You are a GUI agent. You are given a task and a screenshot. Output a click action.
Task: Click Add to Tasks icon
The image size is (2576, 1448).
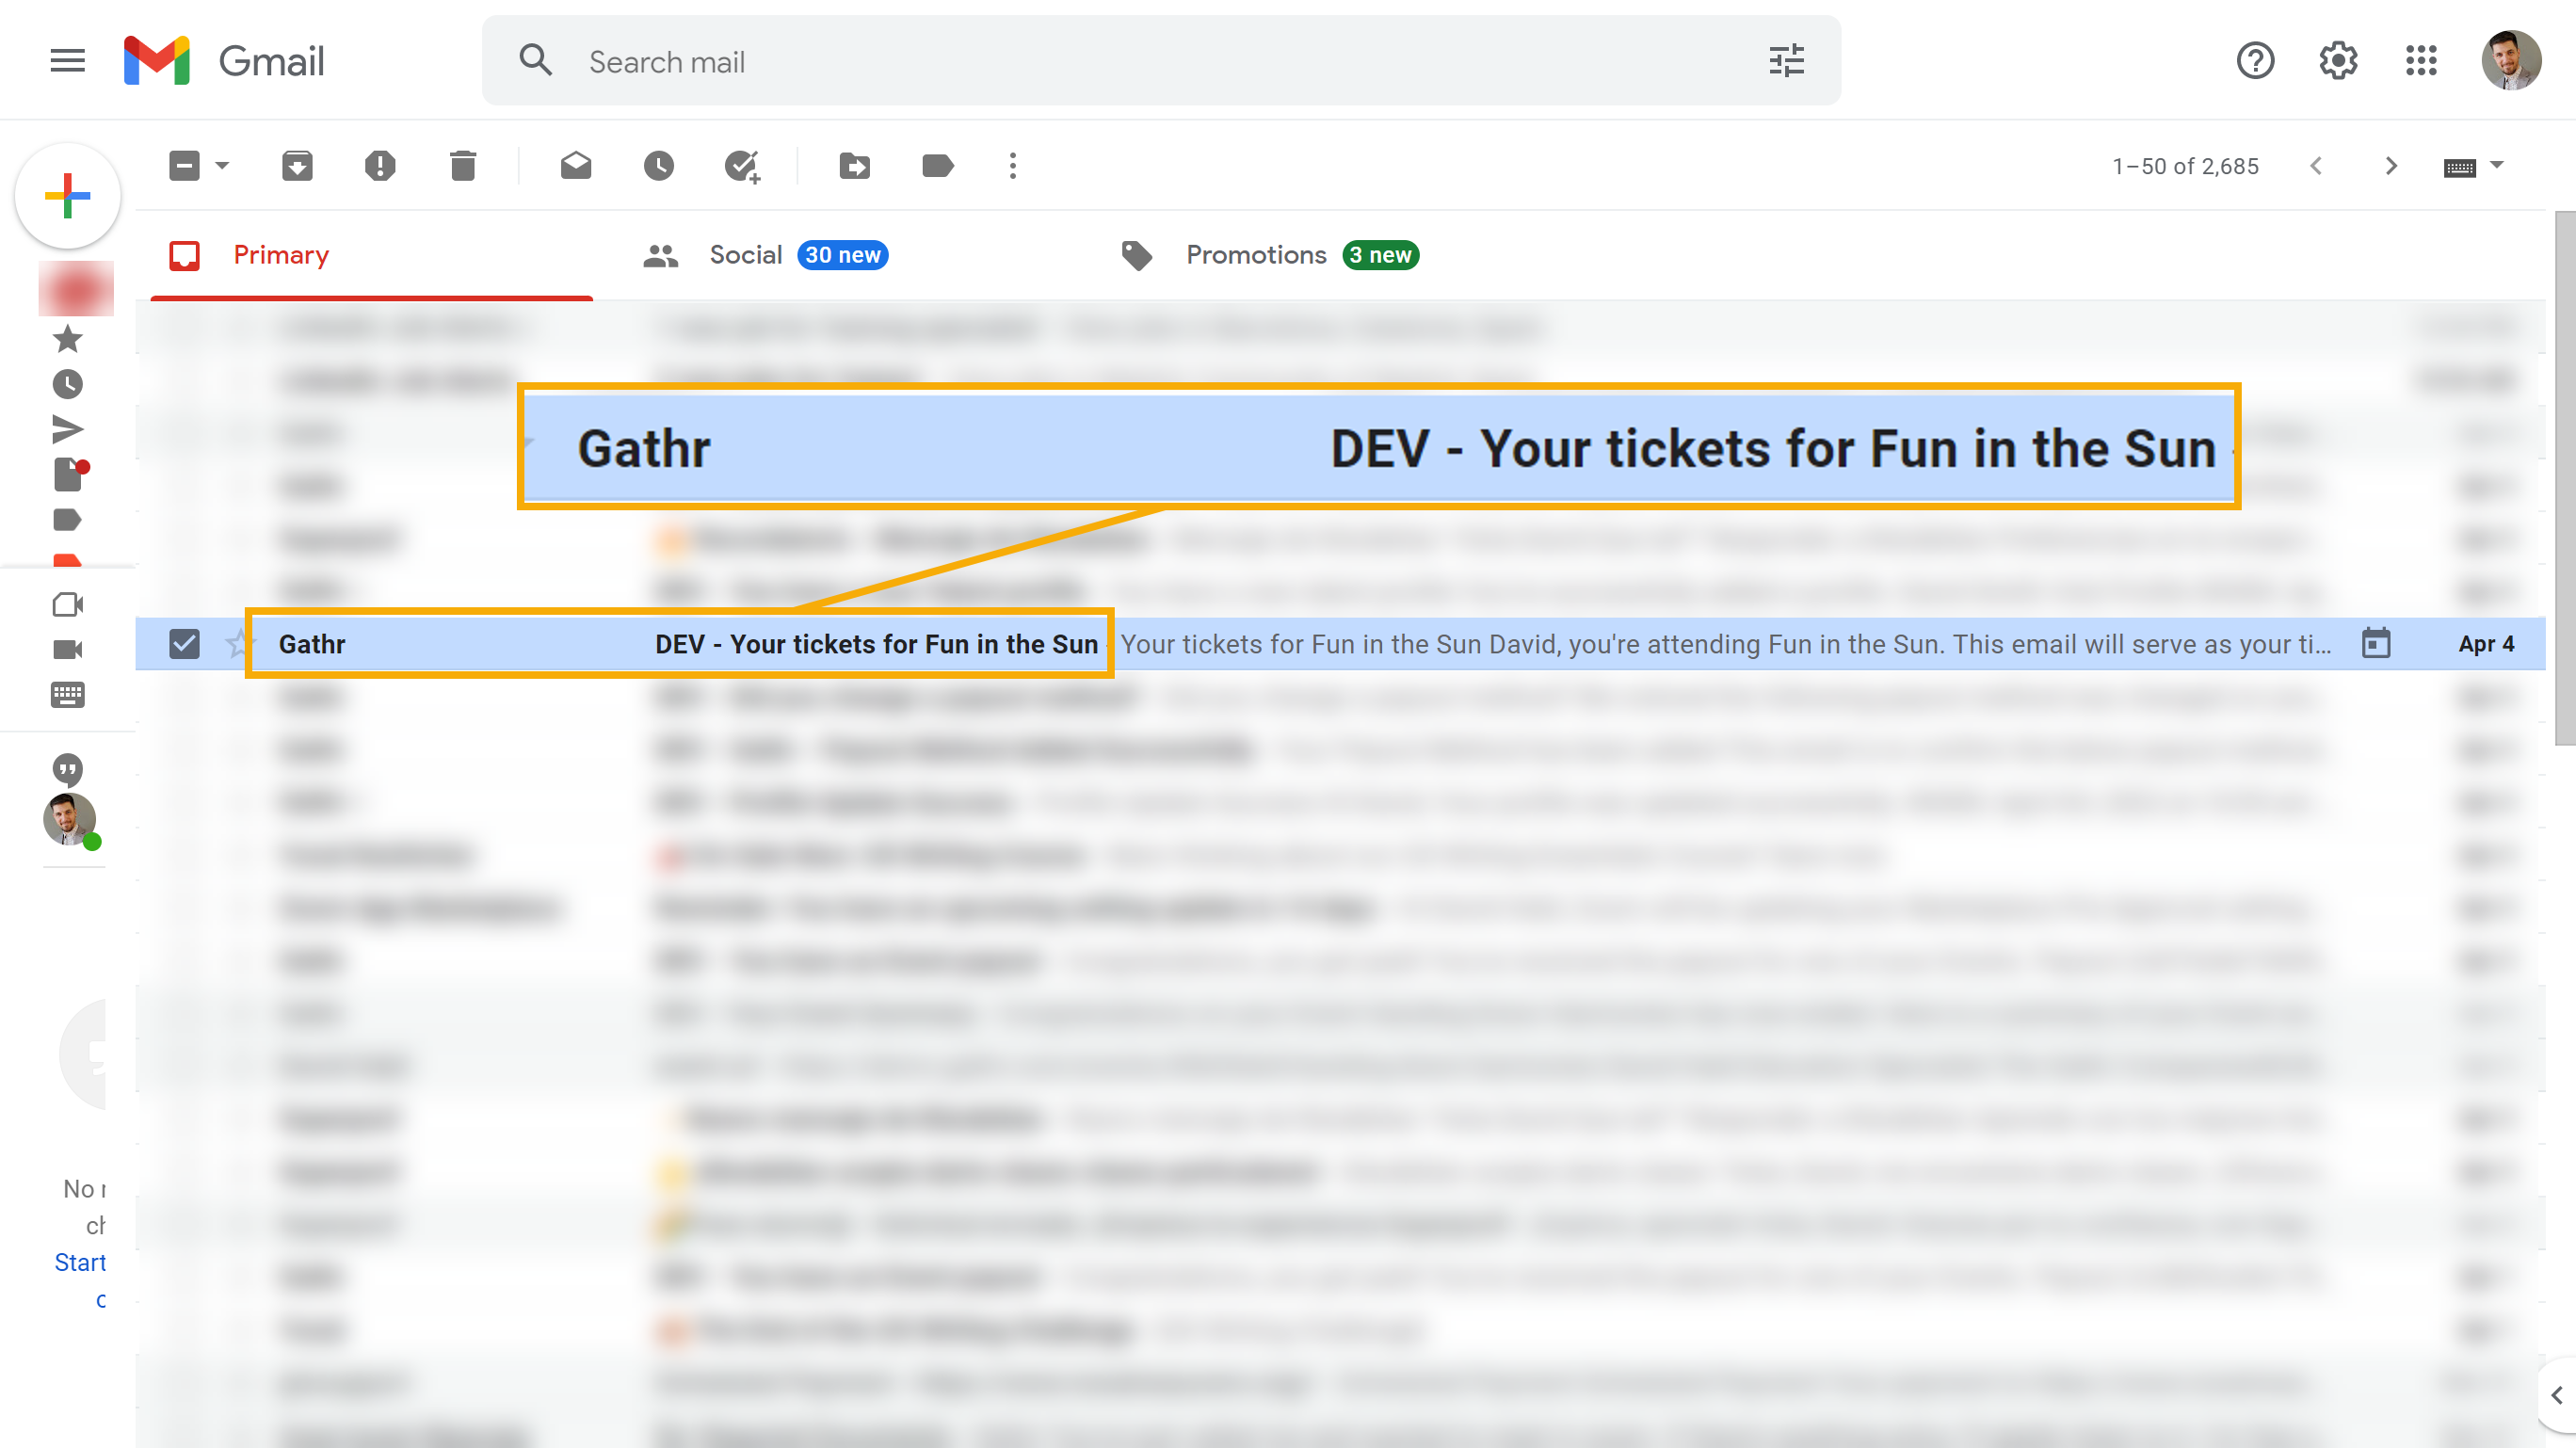tap(742, 166)
